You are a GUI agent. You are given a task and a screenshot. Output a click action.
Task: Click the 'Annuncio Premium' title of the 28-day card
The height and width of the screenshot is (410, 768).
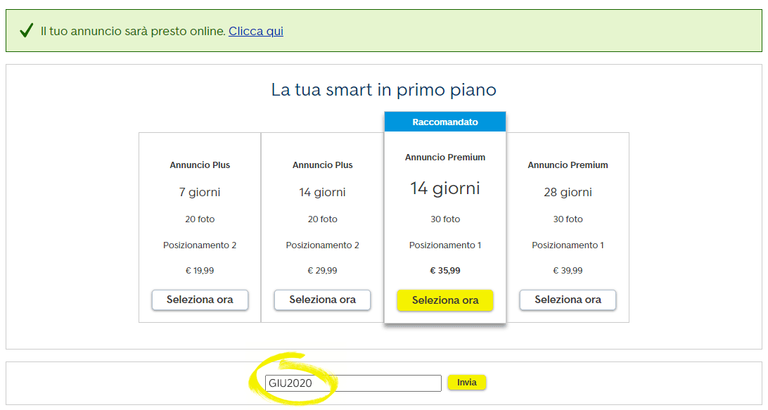[568, 165]
